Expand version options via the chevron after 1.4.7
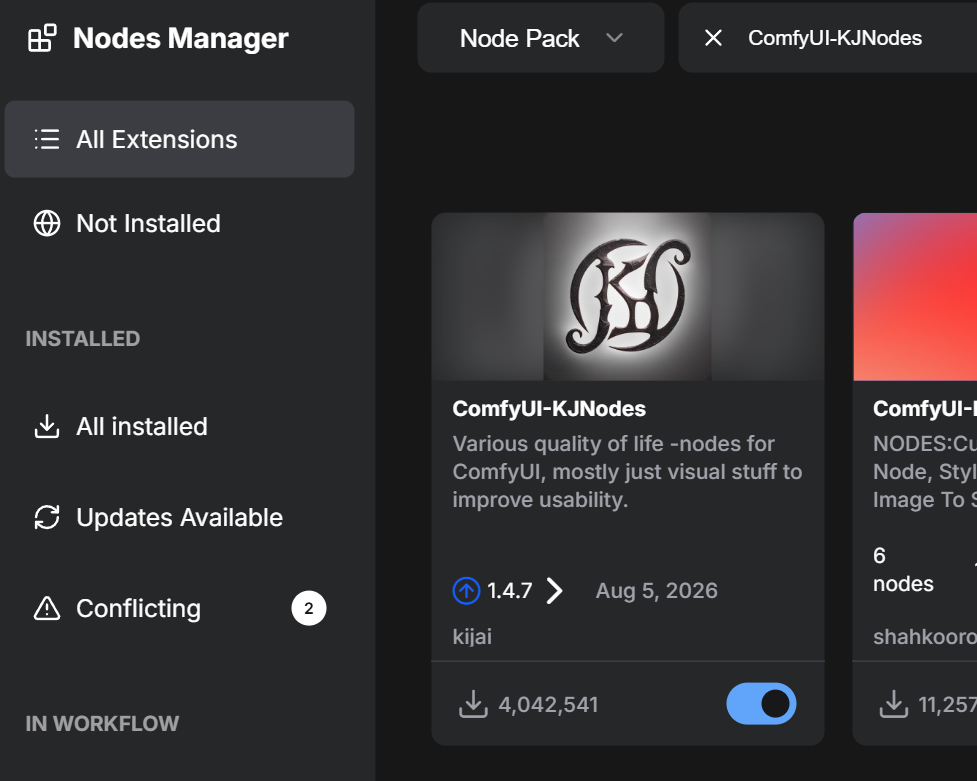 pos(554,590)
